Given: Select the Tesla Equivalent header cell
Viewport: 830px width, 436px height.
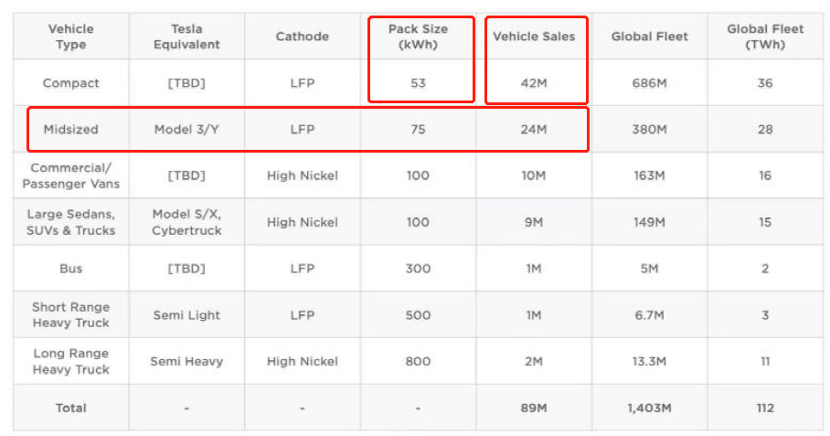Looking at the screenshot, I should 187,37.
